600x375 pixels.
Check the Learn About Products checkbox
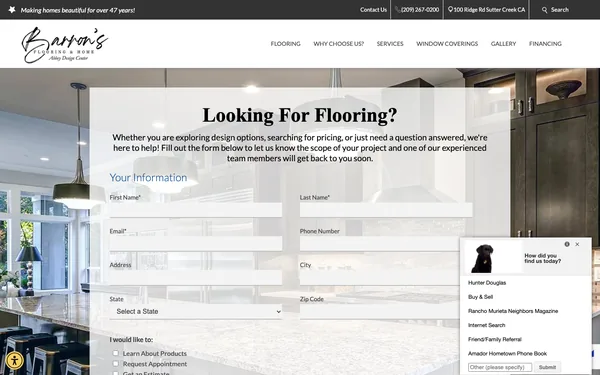coord(116,353)
